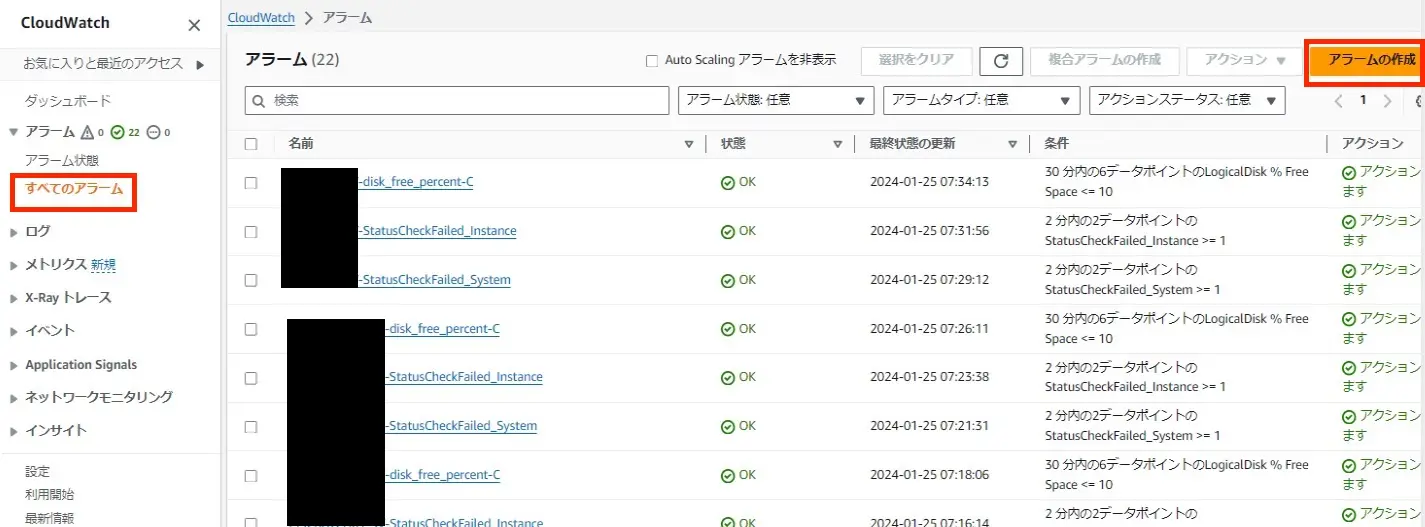Click the CloudWatch breadcrumb link
The image size is (1425, 527).
coord(262,17)
